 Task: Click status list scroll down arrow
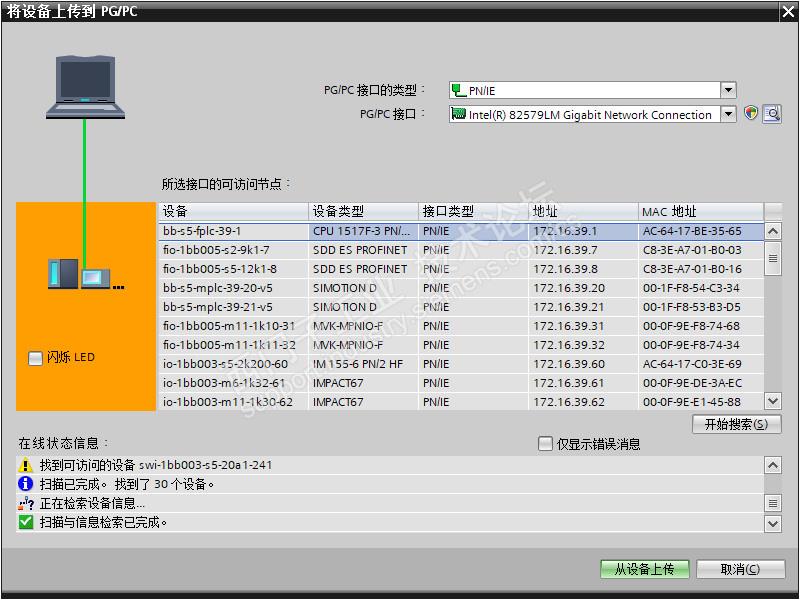(x=772, y=523)
